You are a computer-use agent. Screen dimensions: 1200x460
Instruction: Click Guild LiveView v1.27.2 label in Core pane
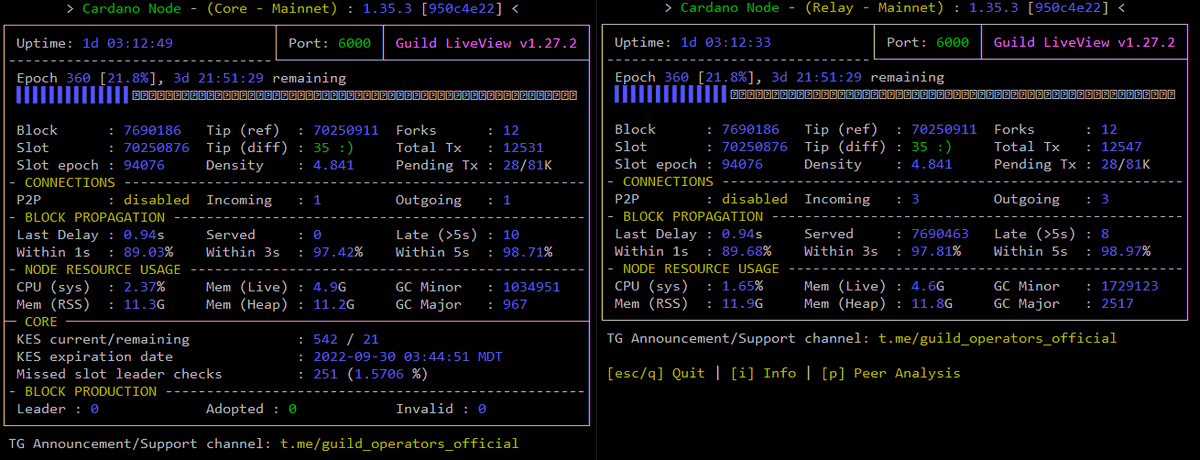click(486, 44)
